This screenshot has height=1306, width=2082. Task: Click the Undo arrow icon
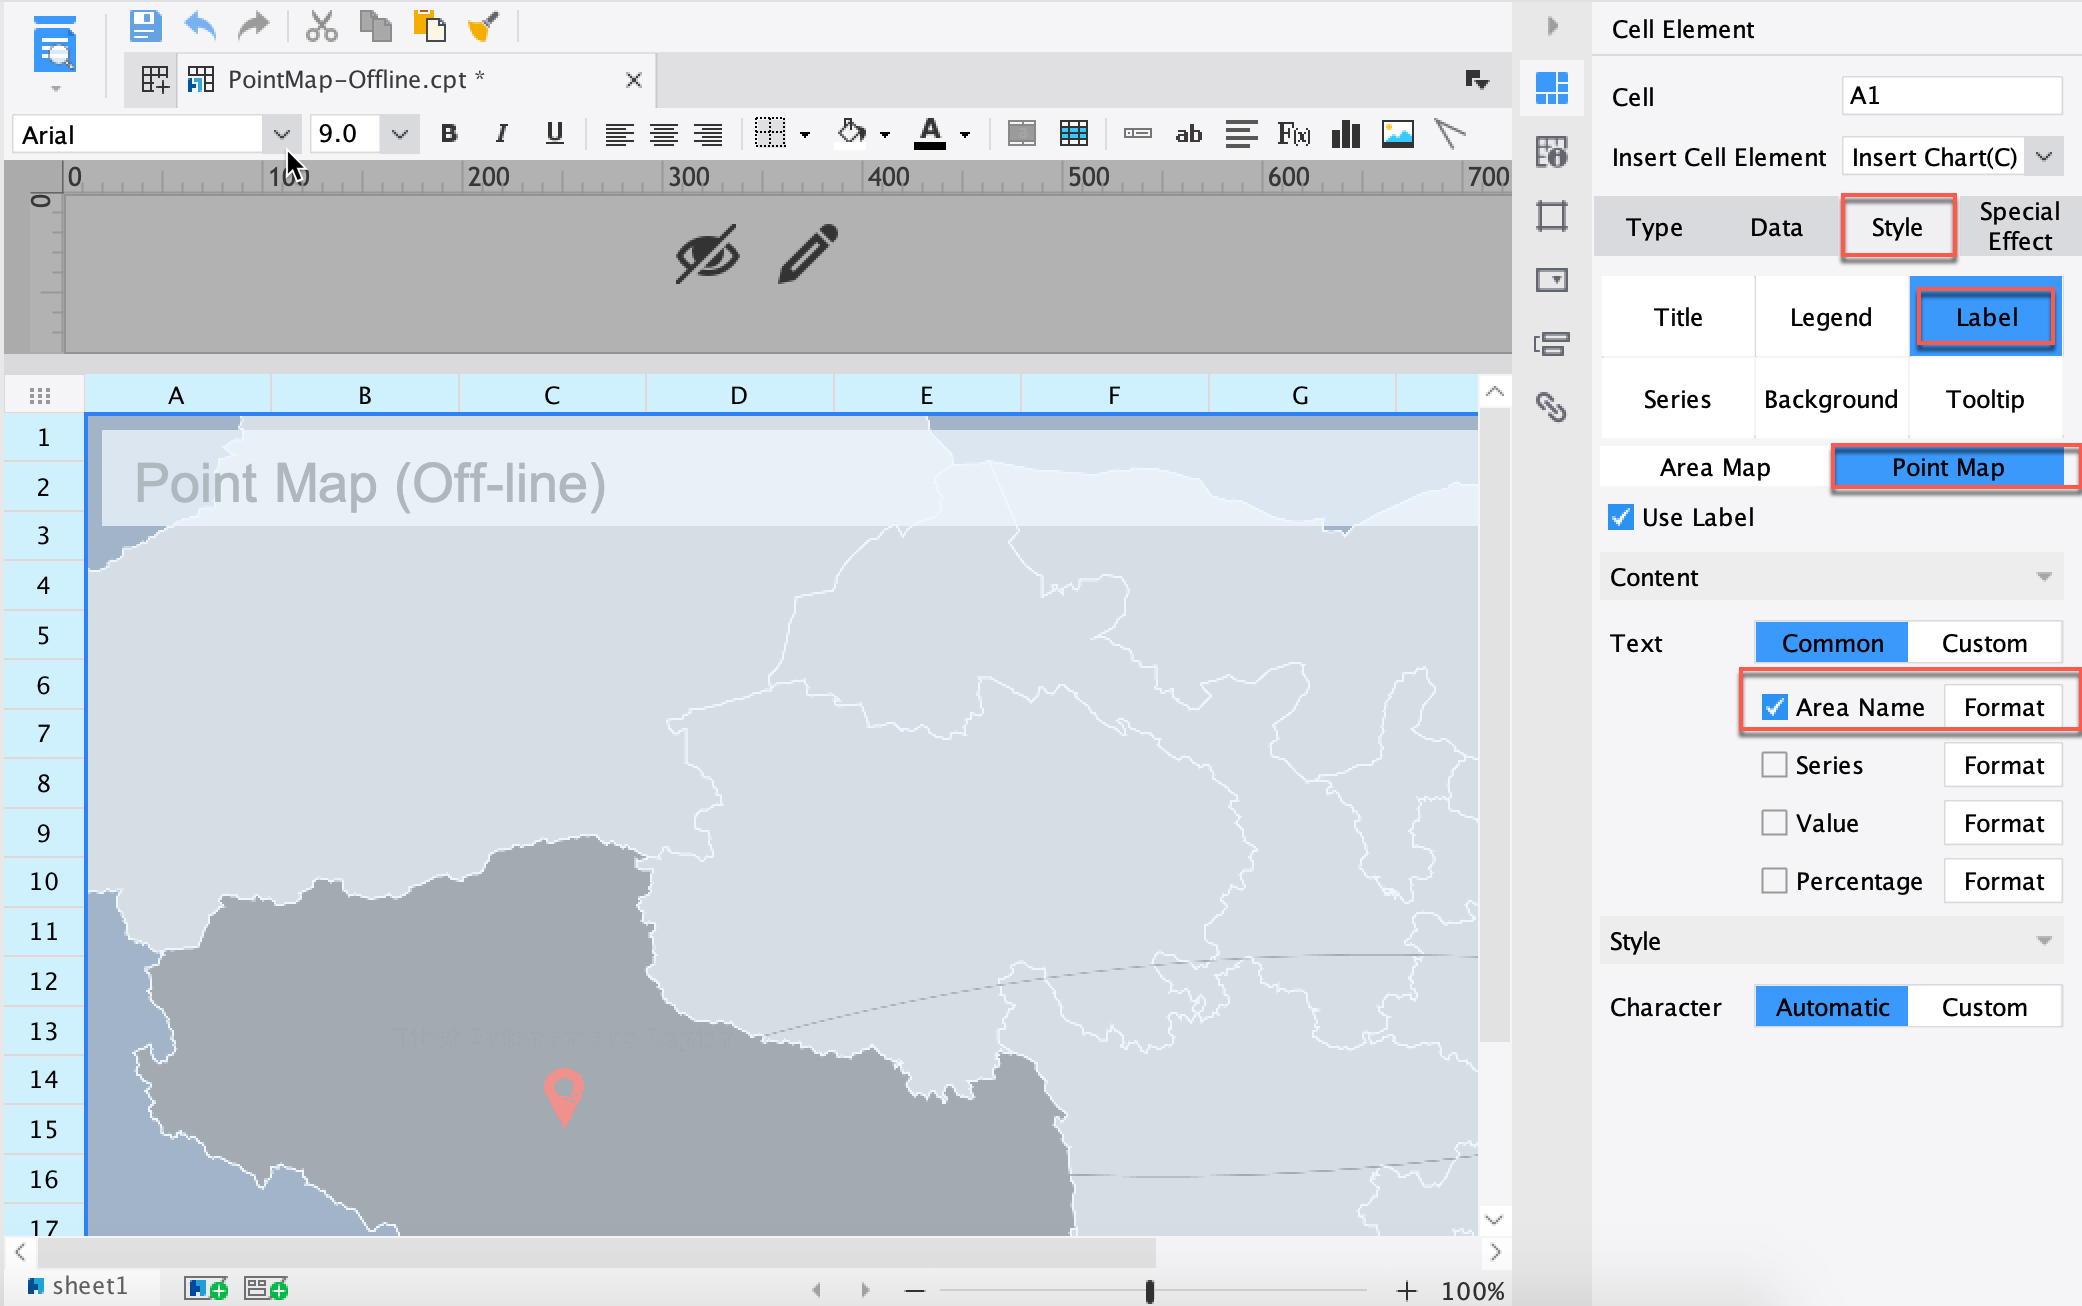pos(200,25)
